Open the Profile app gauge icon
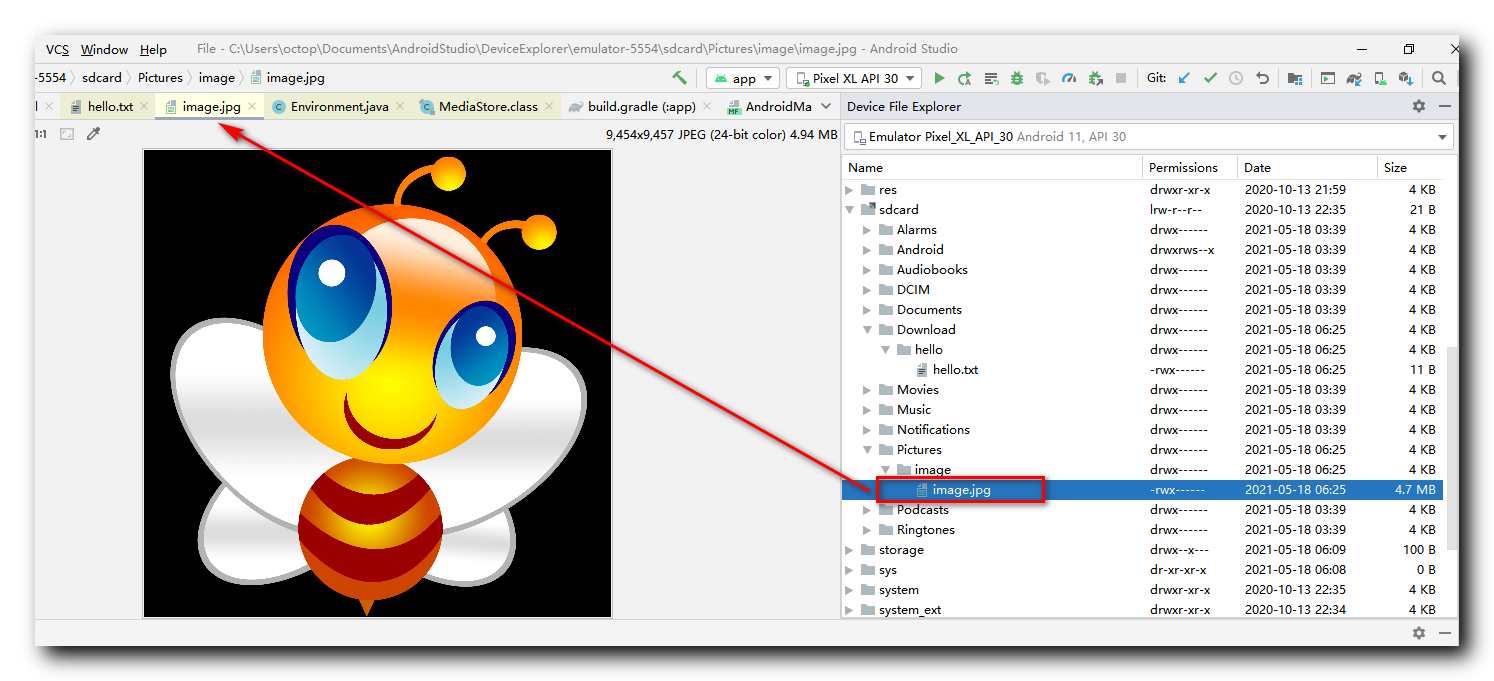 (1069, 77)
